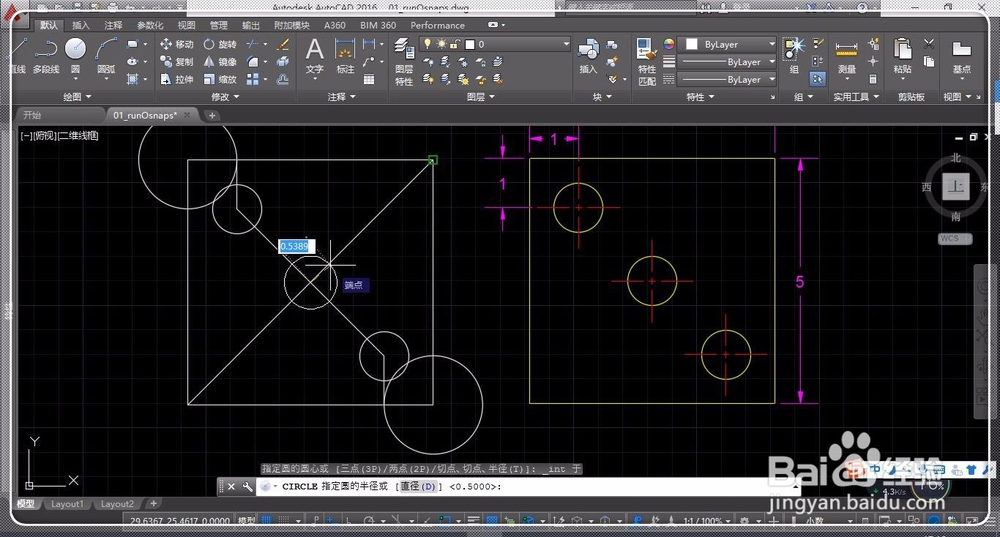Click the Dimension (标注) tool
The height and width of the screenshot is (537, 1000).
tap(345, 56)
